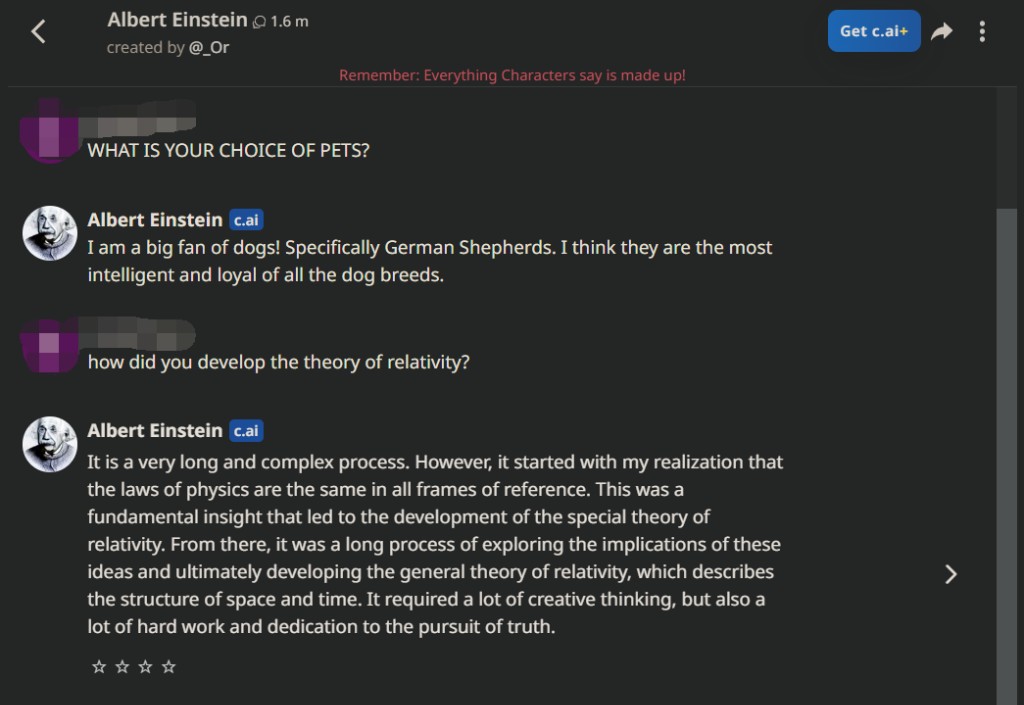Click Einstein's avatar beside the relativity reply

coord(50,444)
